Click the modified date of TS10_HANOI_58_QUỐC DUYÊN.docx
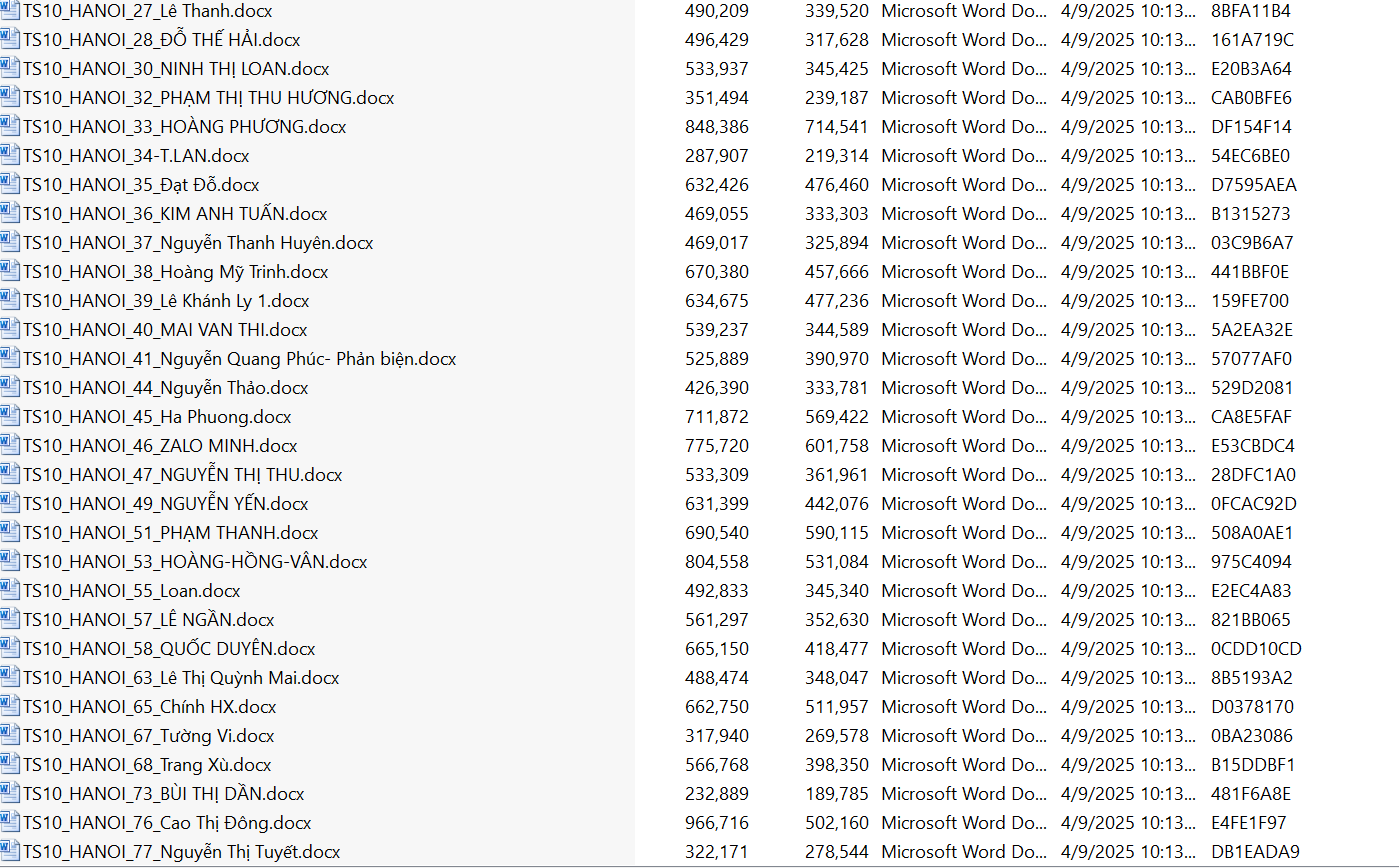 (x=1127, y=649)
